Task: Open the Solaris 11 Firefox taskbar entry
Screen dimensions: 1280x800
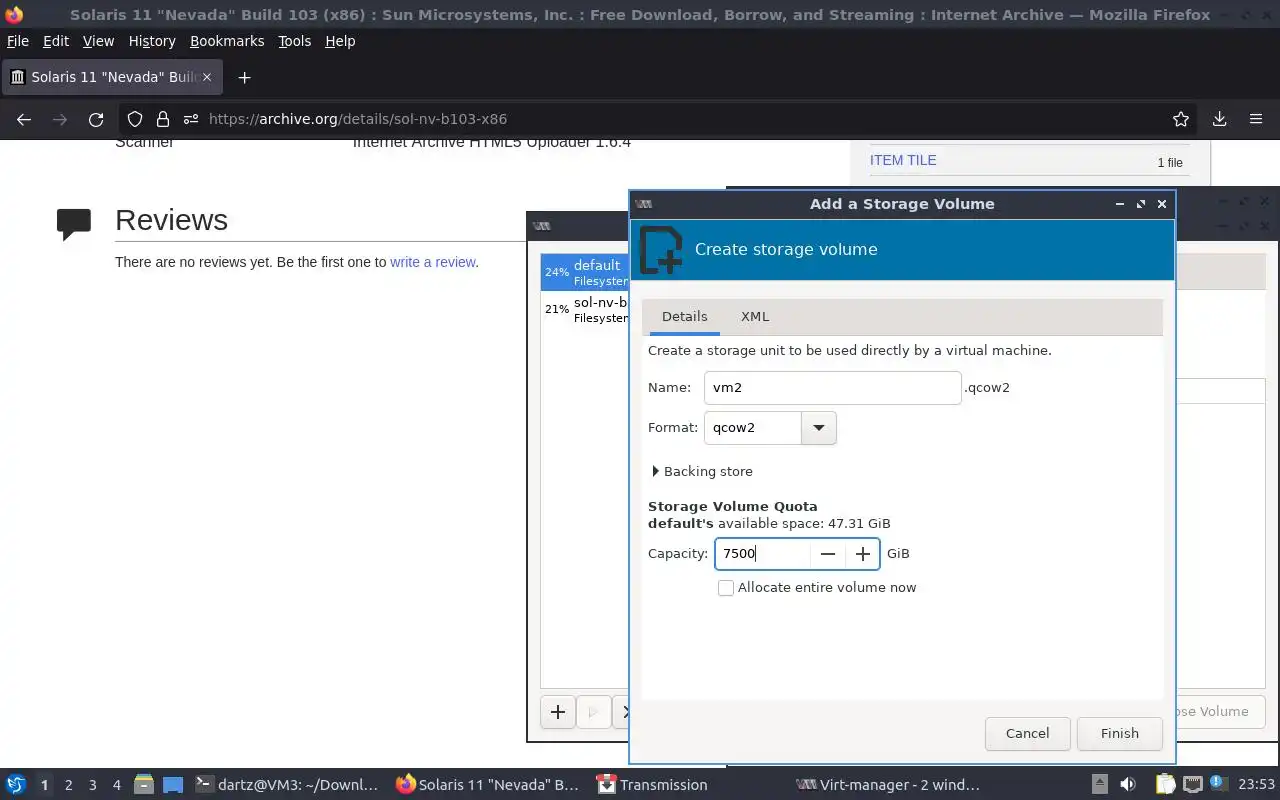Action: point(487,785)
